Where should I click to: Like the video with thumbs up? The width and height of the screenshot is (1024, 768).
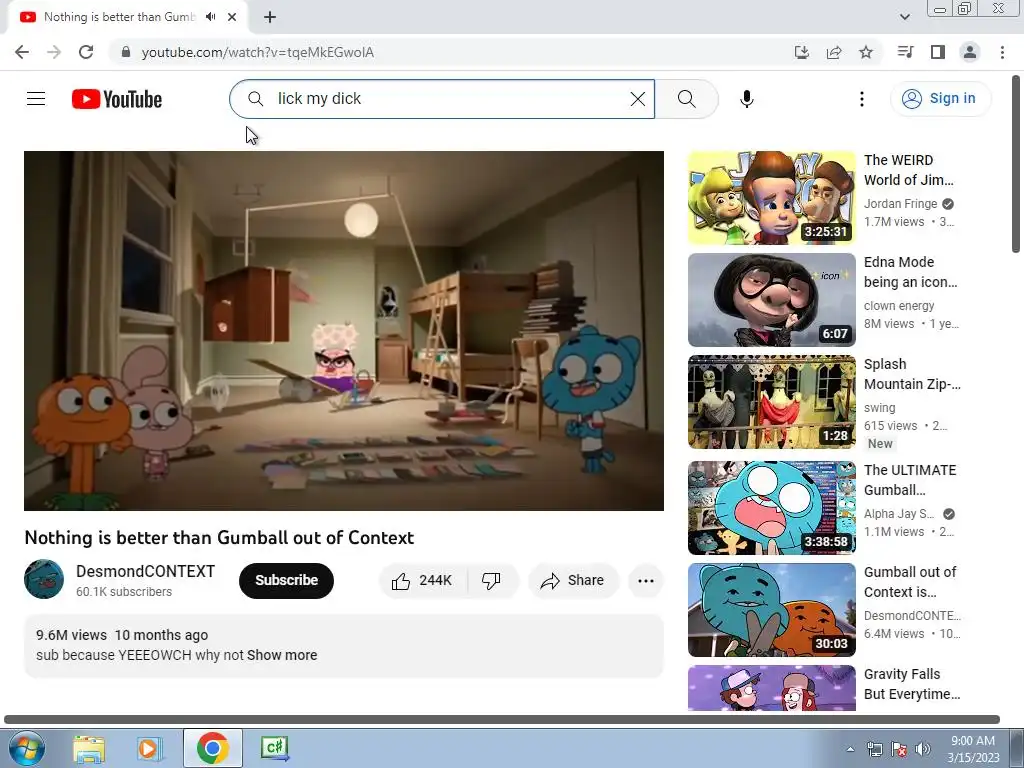[400, 581]
